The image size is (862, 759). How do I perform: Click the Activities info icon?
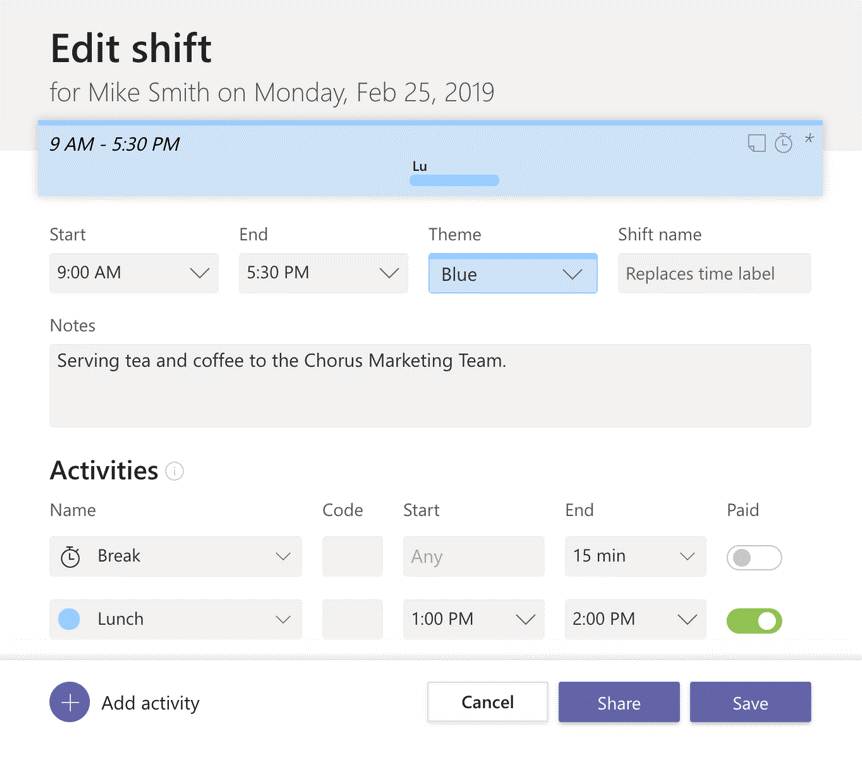(x=175, y=471)
